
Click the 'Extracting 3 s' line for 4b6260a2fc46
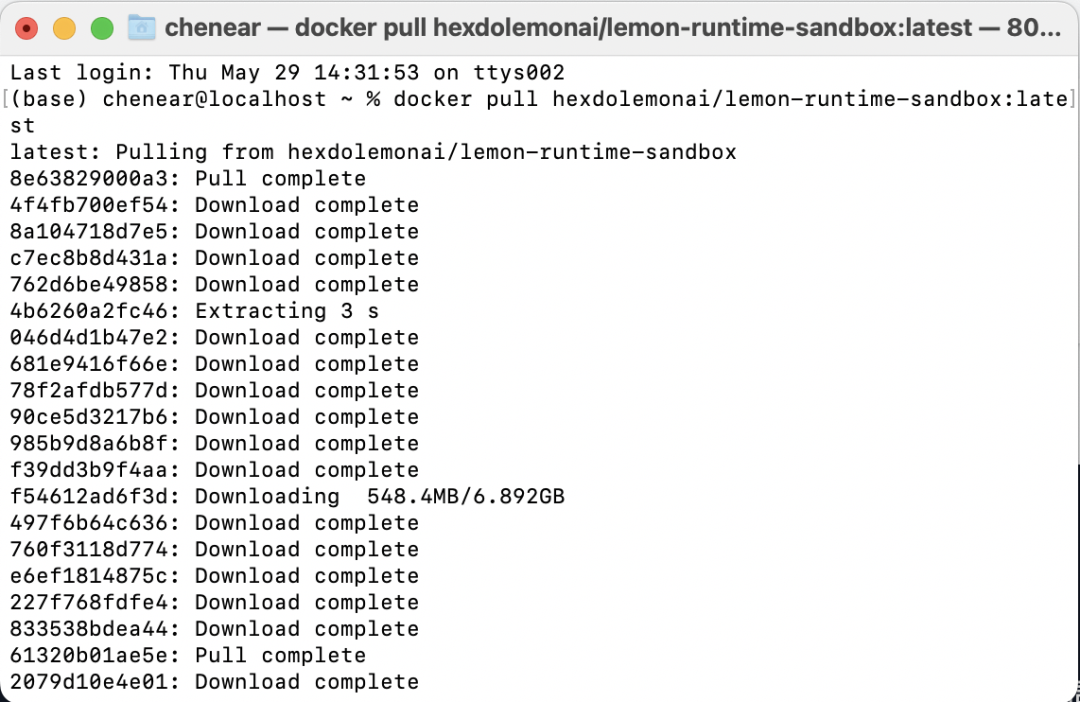194,311
